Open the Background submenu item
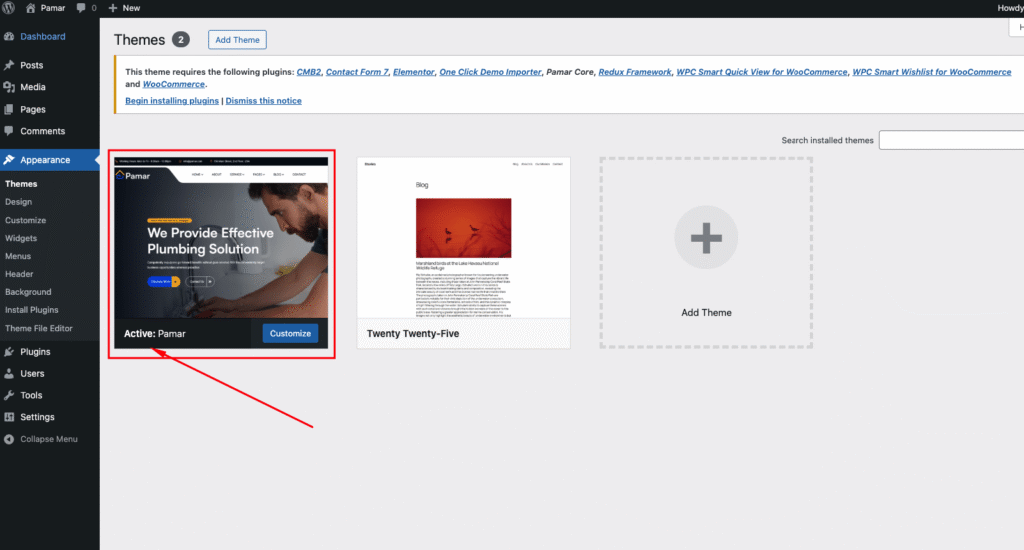This screenshot has height=550, width=1024. pos(28,292)
